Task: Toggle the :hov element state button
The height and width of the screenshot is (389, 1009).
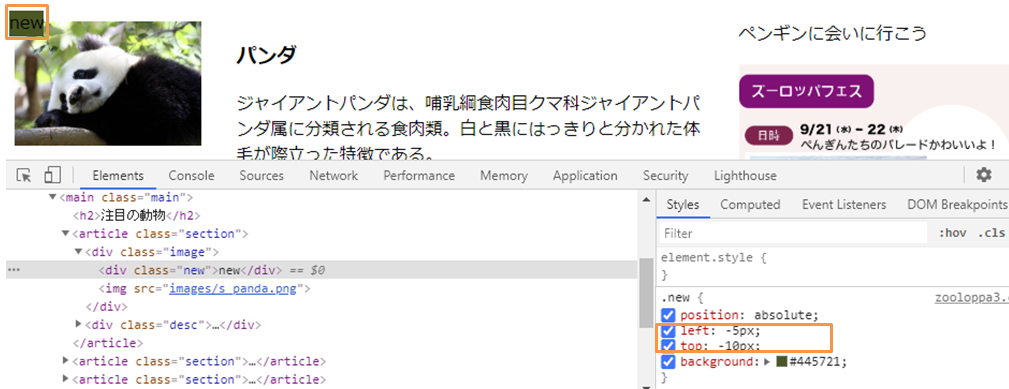Action: tap(952, 233)
